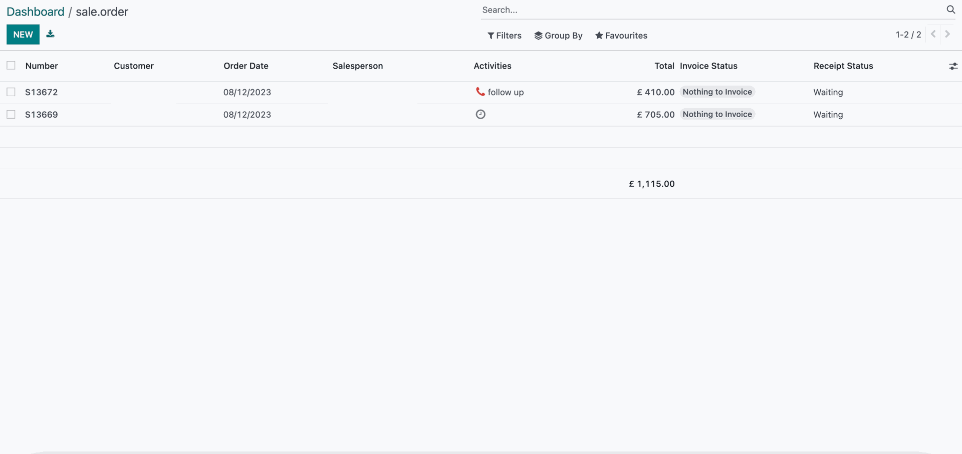Click the £ 1,115.00 sum total
The image size is (962, 454).
(x=652, y=183)
